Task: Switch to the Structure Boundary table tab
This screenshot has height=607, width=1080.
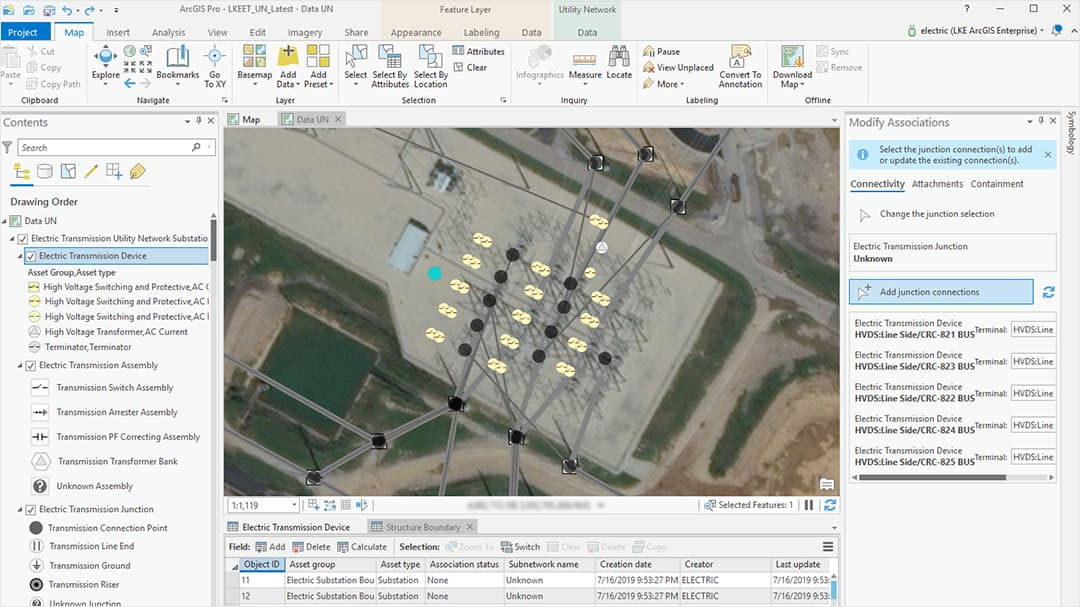Action: click(x=418, y=525)
